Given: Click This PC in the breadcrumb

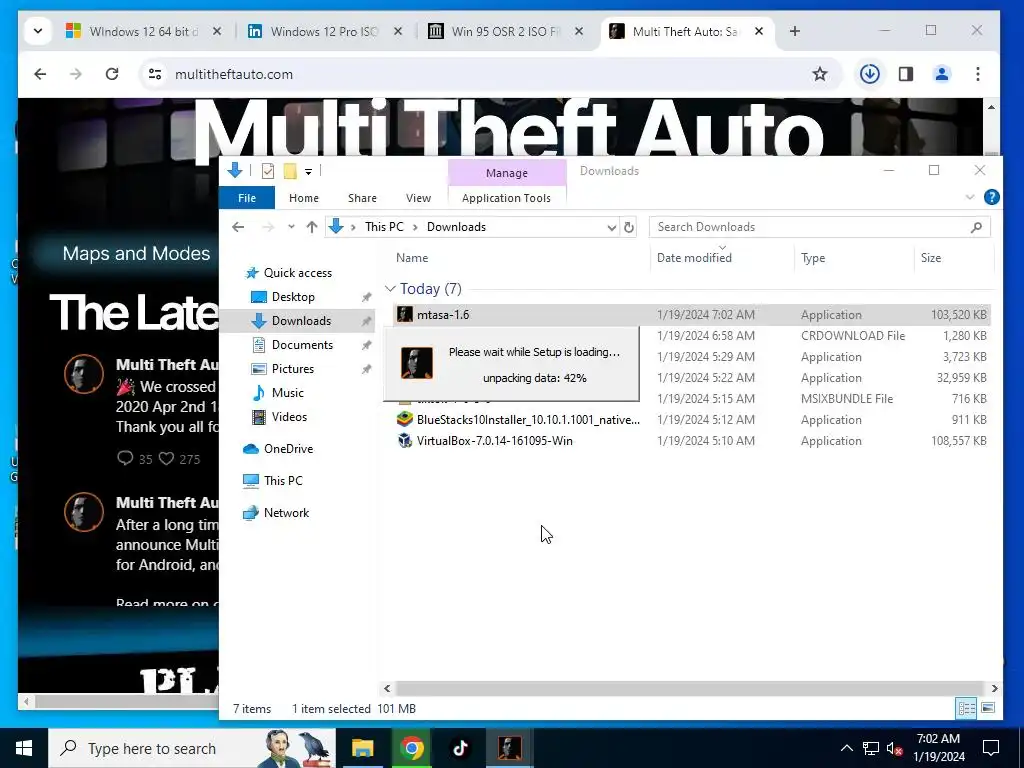Looking at the screenshot, I should click(384, 227).
